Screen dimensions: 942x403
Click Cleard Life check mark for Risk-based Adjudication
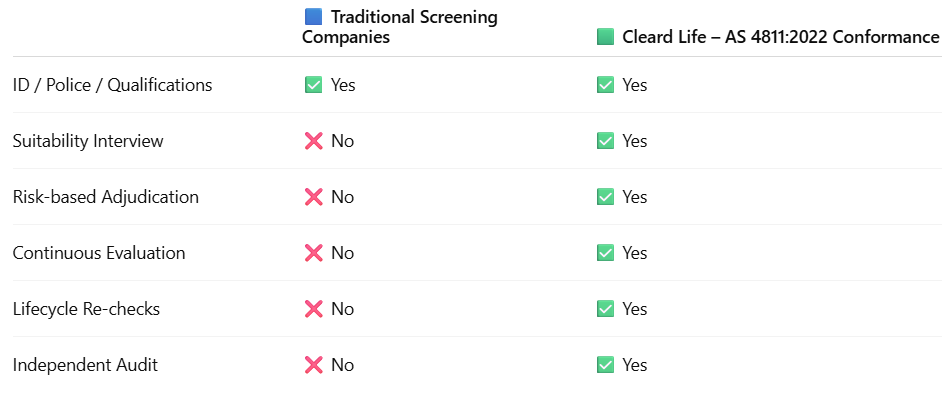605,197
